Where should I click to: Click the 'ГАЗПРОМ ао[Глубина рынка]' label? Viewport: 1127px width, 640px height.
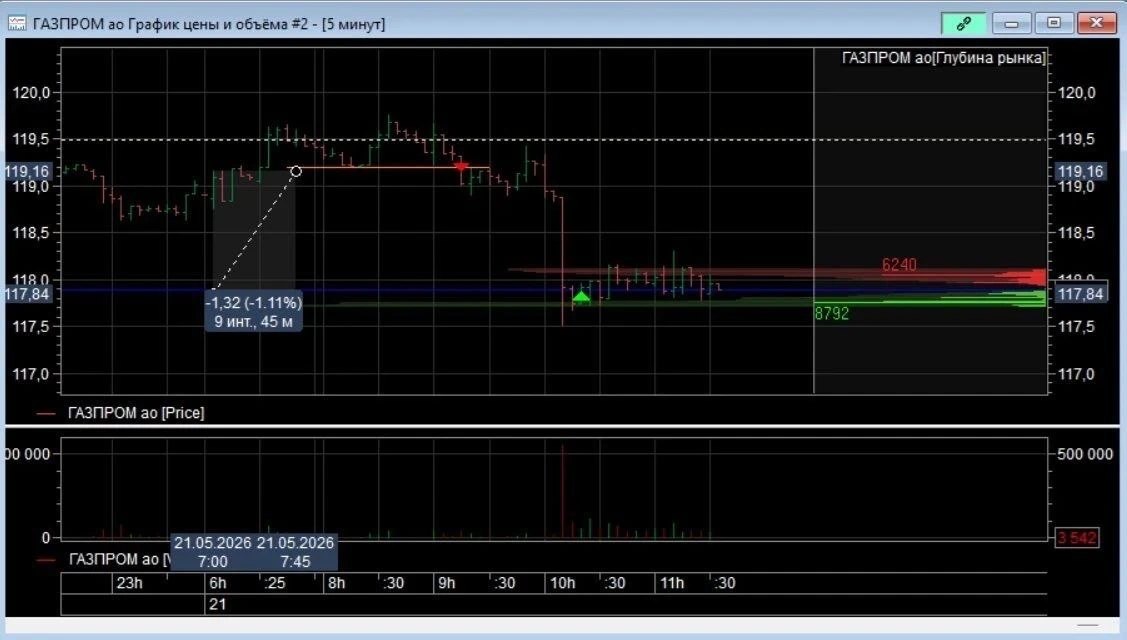[943, 58]
